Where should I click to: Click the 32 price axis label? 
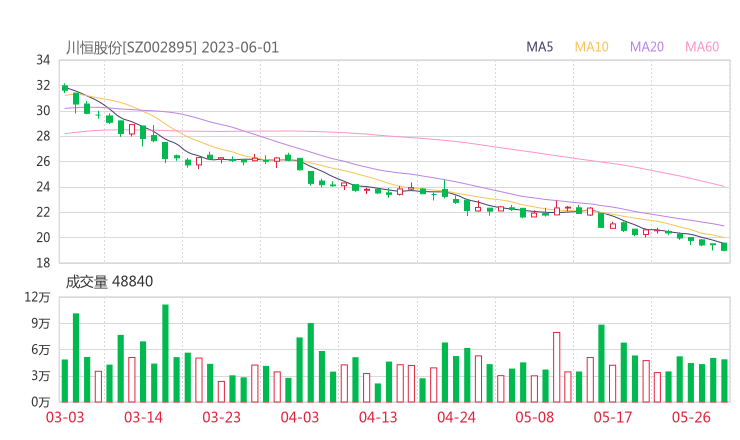(x=43, y=85)
